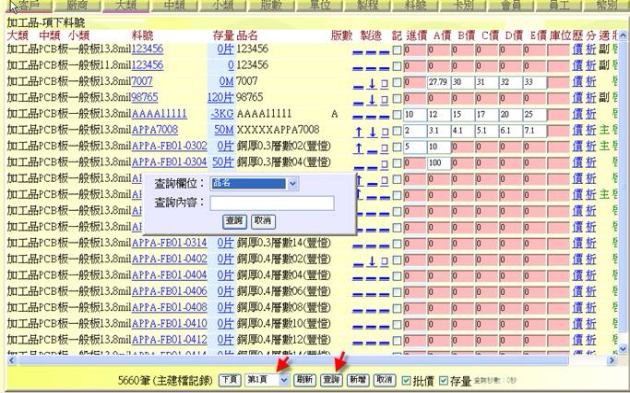Click the down arrow in the 7007 row
This screenshot has height=393, width=630.
[x=372, y=83]
